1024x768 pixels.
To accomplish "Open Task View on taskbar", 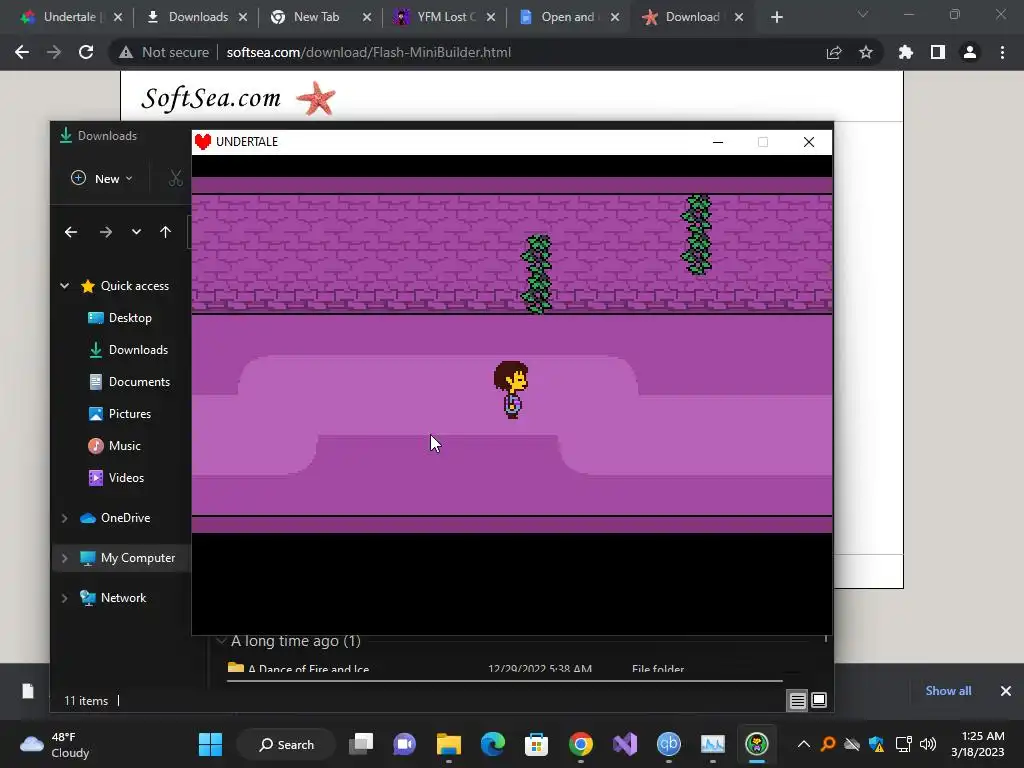I will click(361, 744).
